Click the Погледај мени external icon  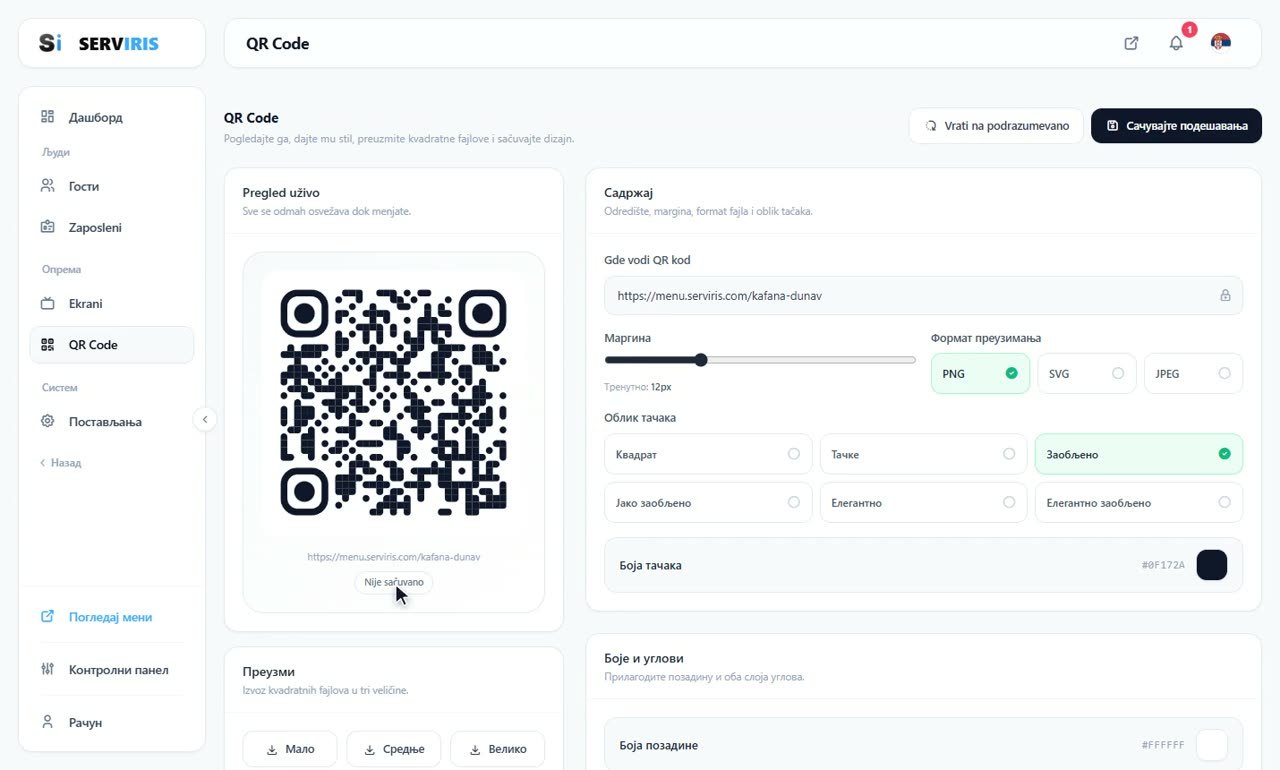47,617
